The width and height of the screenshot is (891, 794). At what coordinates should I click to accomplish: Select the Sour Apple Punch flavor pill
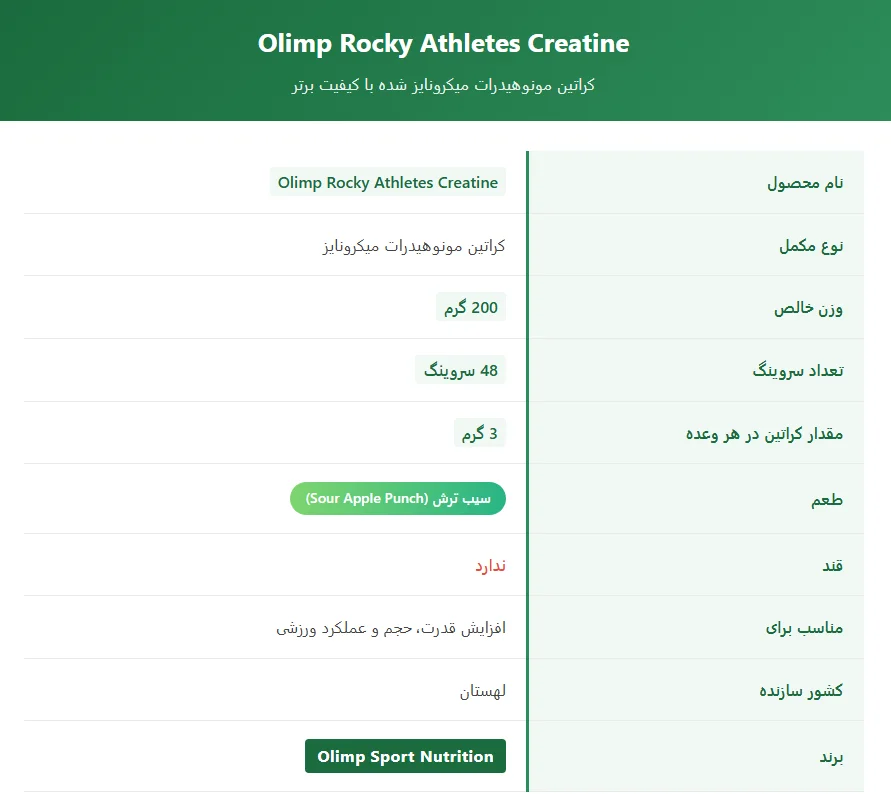pyautogui.click(x=397, y=498)
